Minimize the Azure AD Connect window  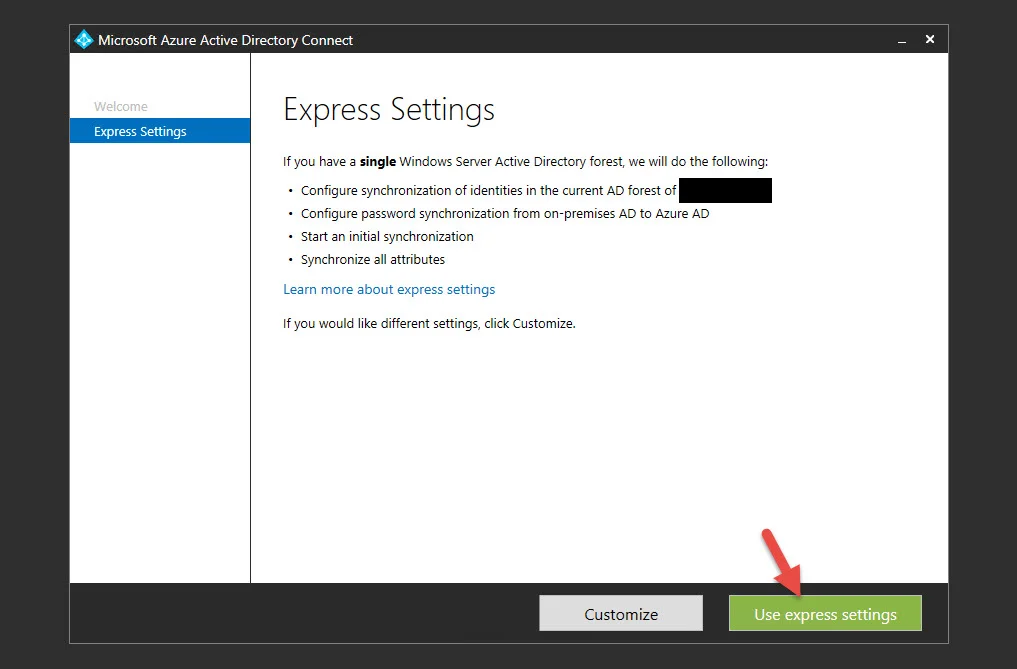[x=902, y=40]
